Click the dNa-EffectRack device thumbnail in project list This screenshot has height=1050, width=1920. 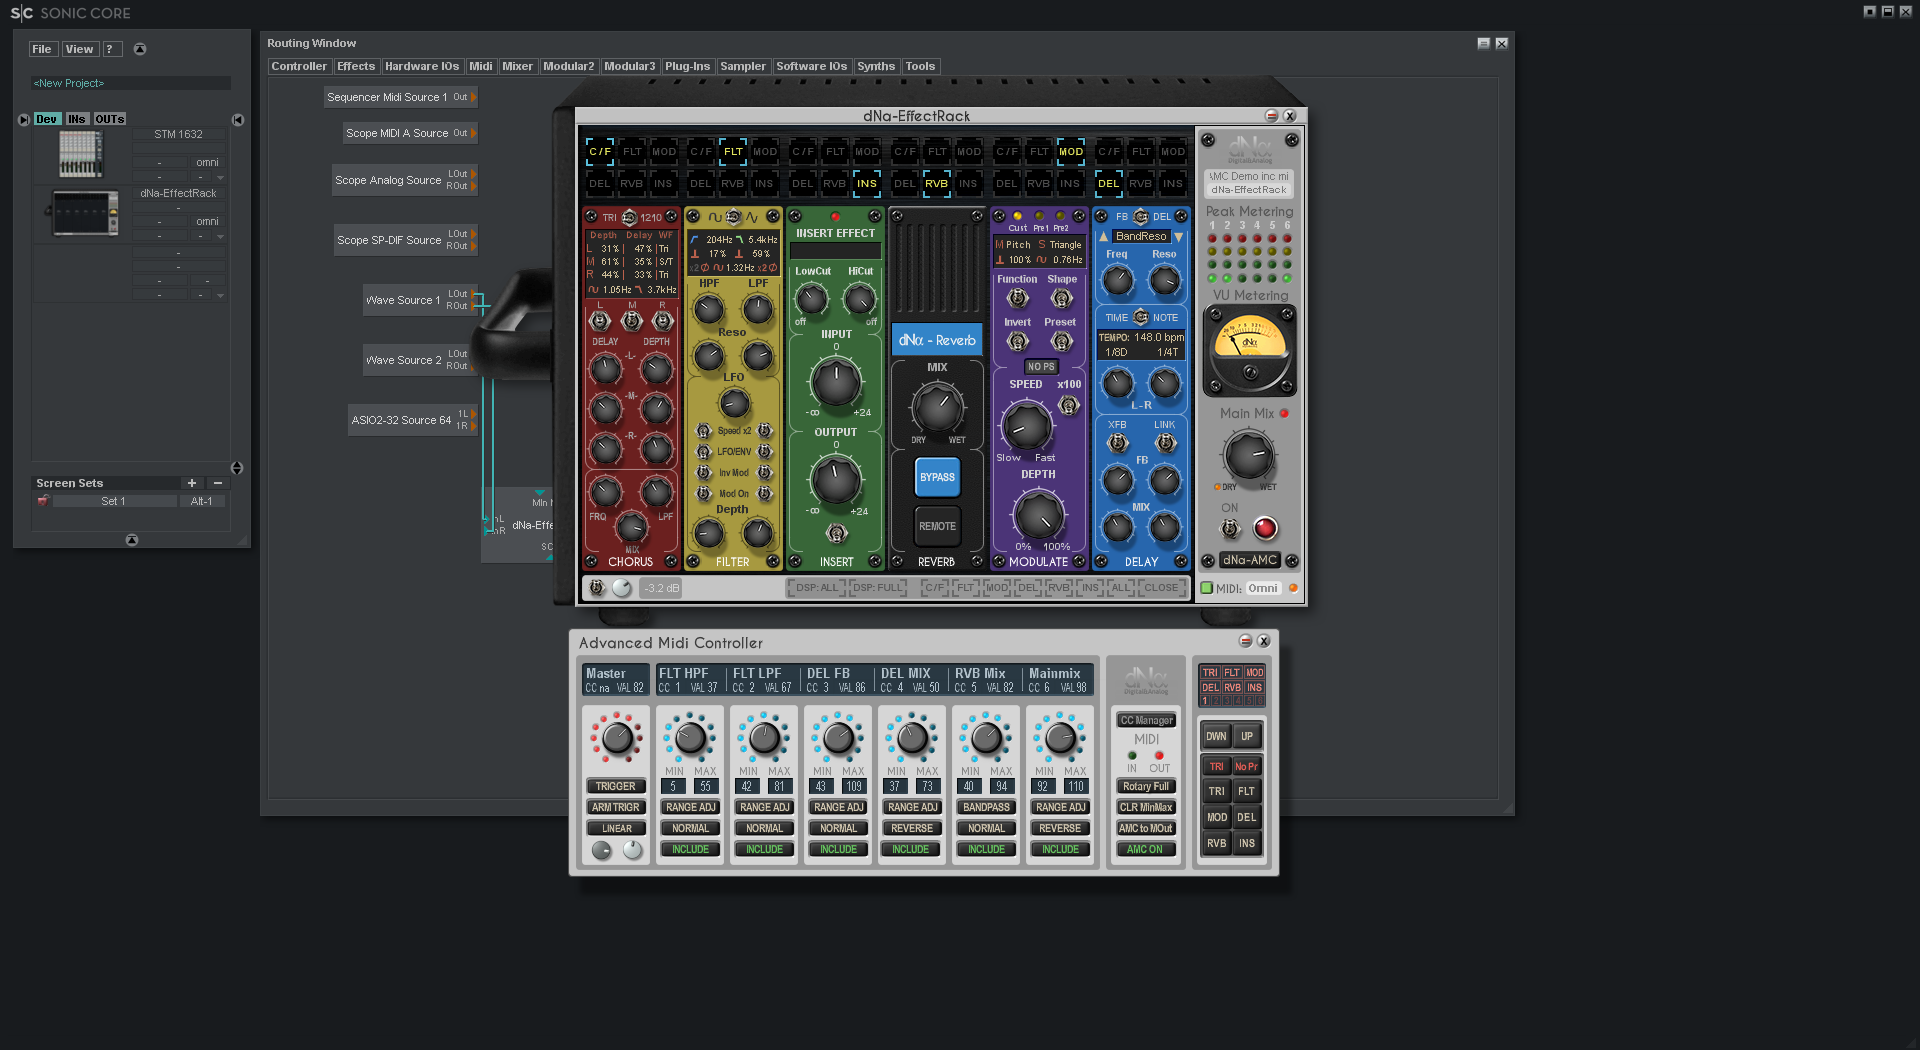tap(85, 213)
